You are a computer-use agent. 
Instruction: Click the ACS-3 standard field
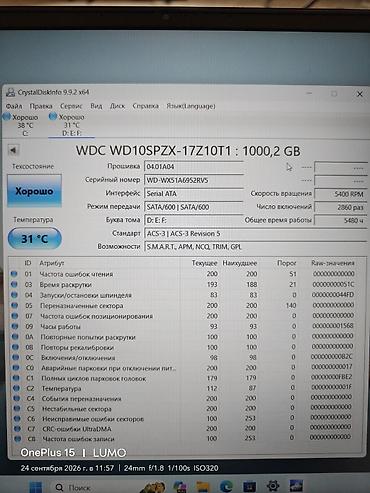pos(255,234)
